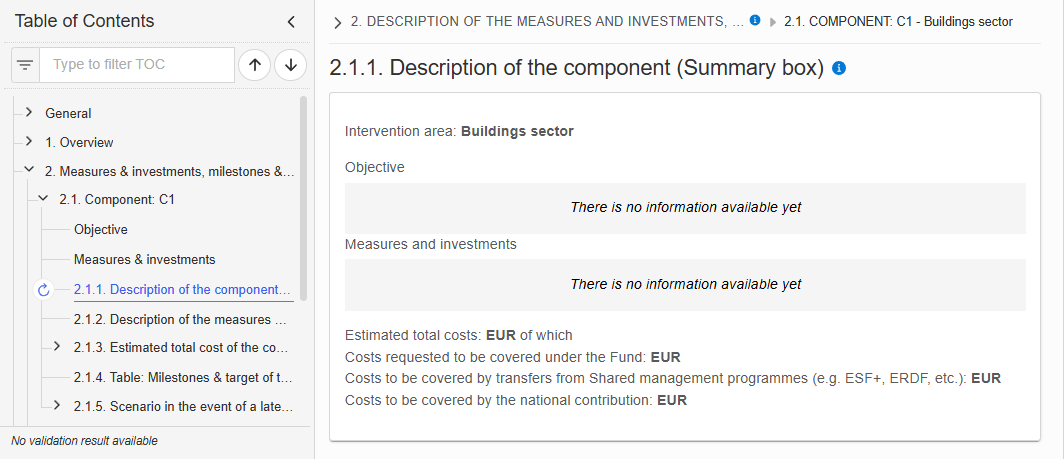Open Measures & investments tree item
The image size is (1064, 459).
coord(145,259)
